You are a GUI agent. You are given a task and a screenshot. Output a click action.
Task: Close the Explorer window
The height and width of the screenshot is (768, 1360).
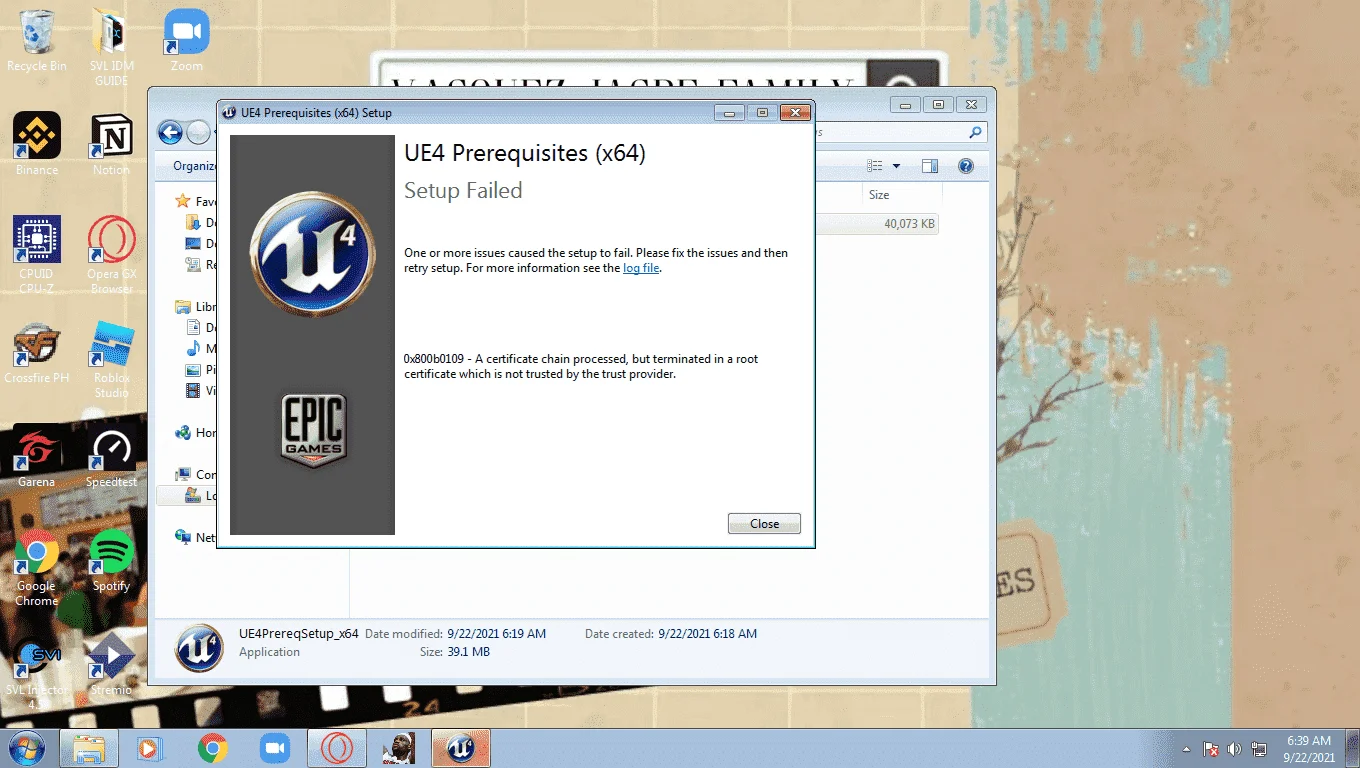point(970,104)
